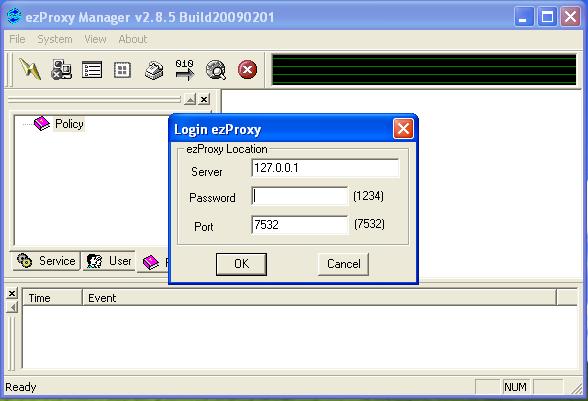Click the computers disconnect toolbar icon

[x=61, y=70]
